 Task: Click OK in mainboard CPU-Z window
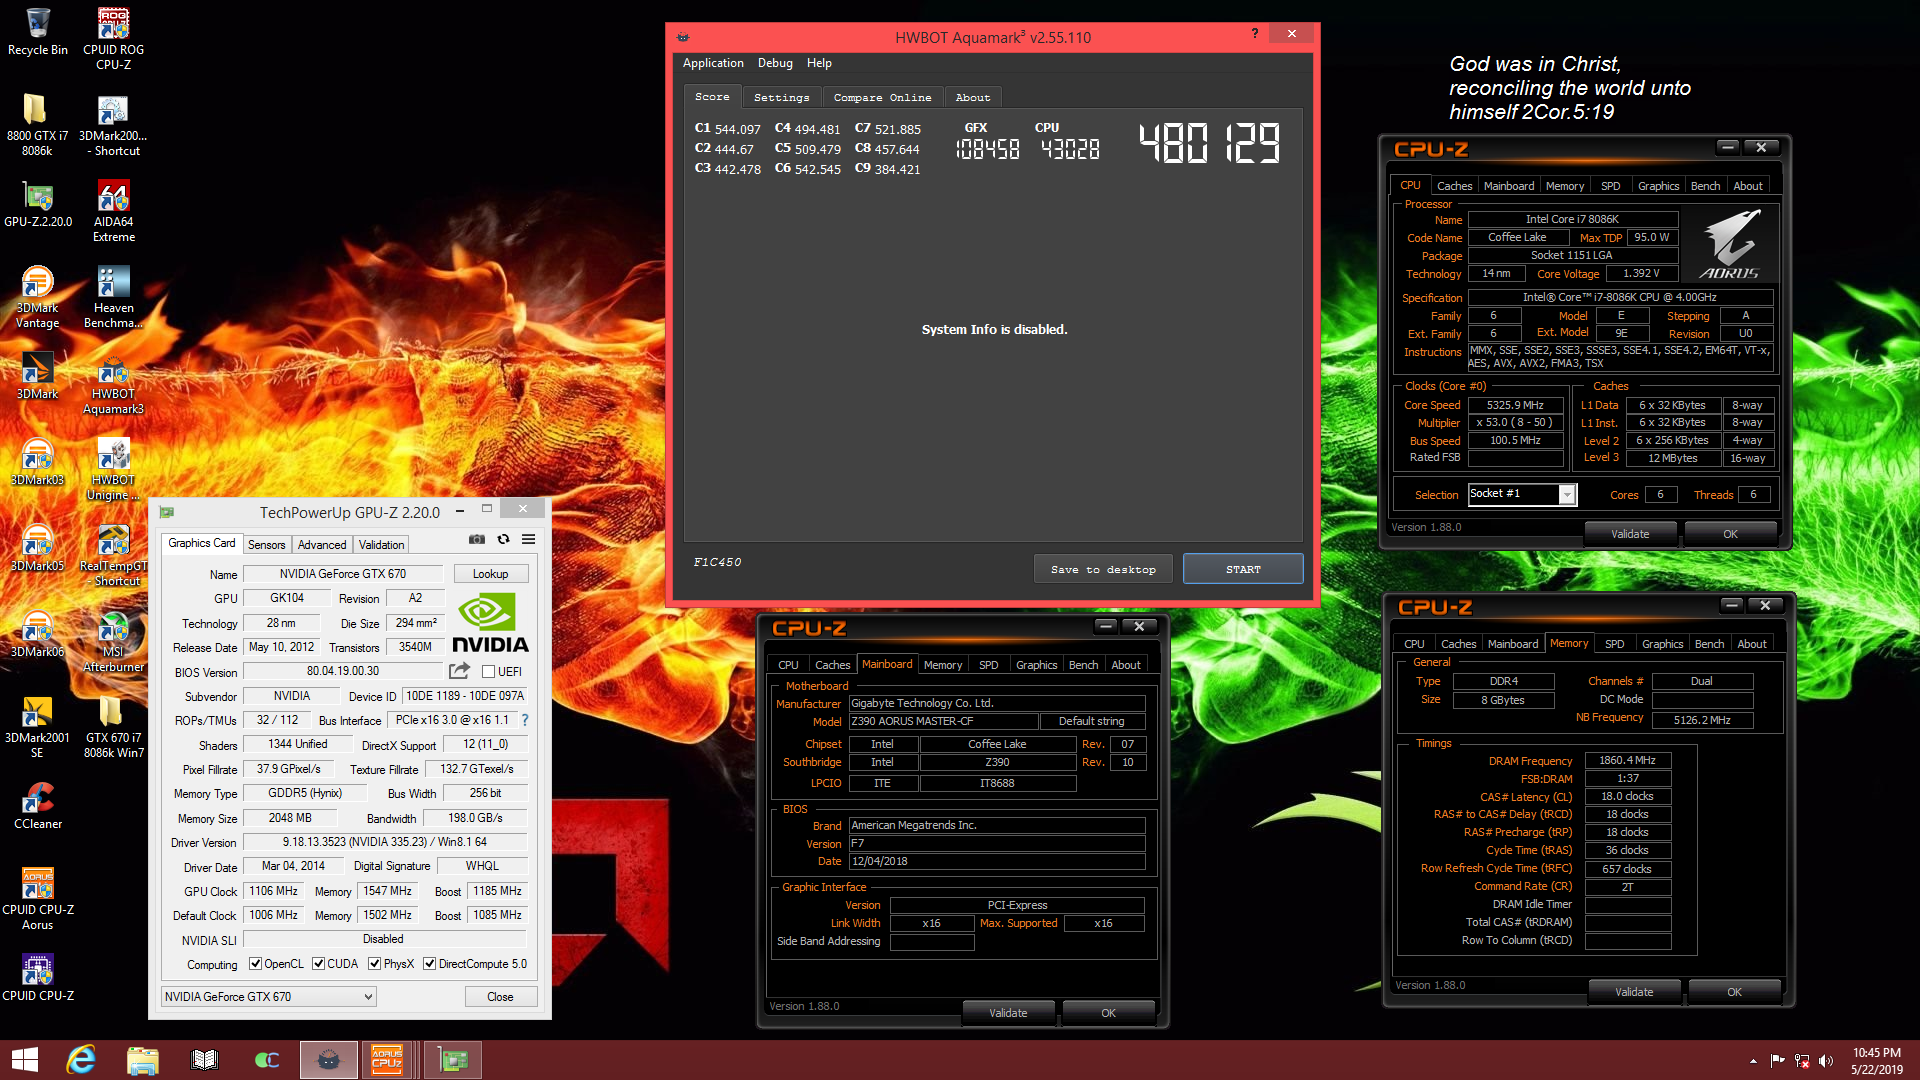[1108, 1013]
